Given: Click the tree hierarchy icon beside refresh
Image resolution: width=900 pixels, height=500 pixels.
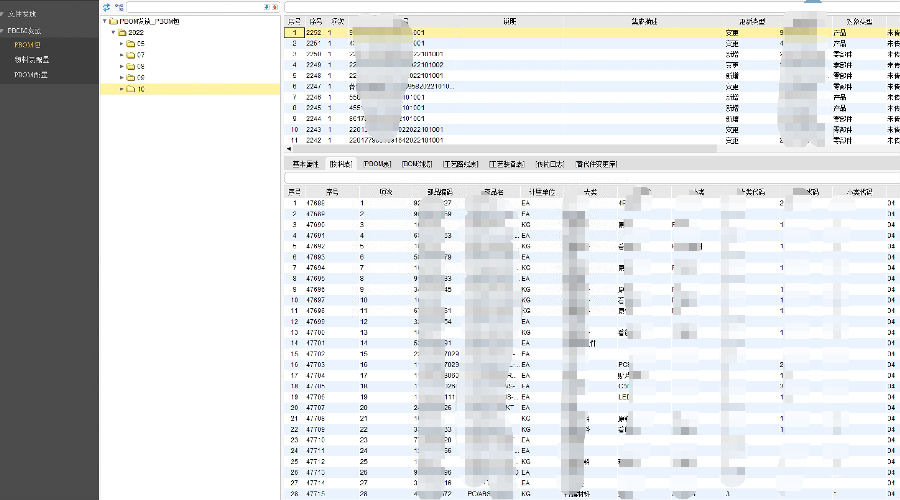Looking at the screenshot, I should tap(119, 7).
